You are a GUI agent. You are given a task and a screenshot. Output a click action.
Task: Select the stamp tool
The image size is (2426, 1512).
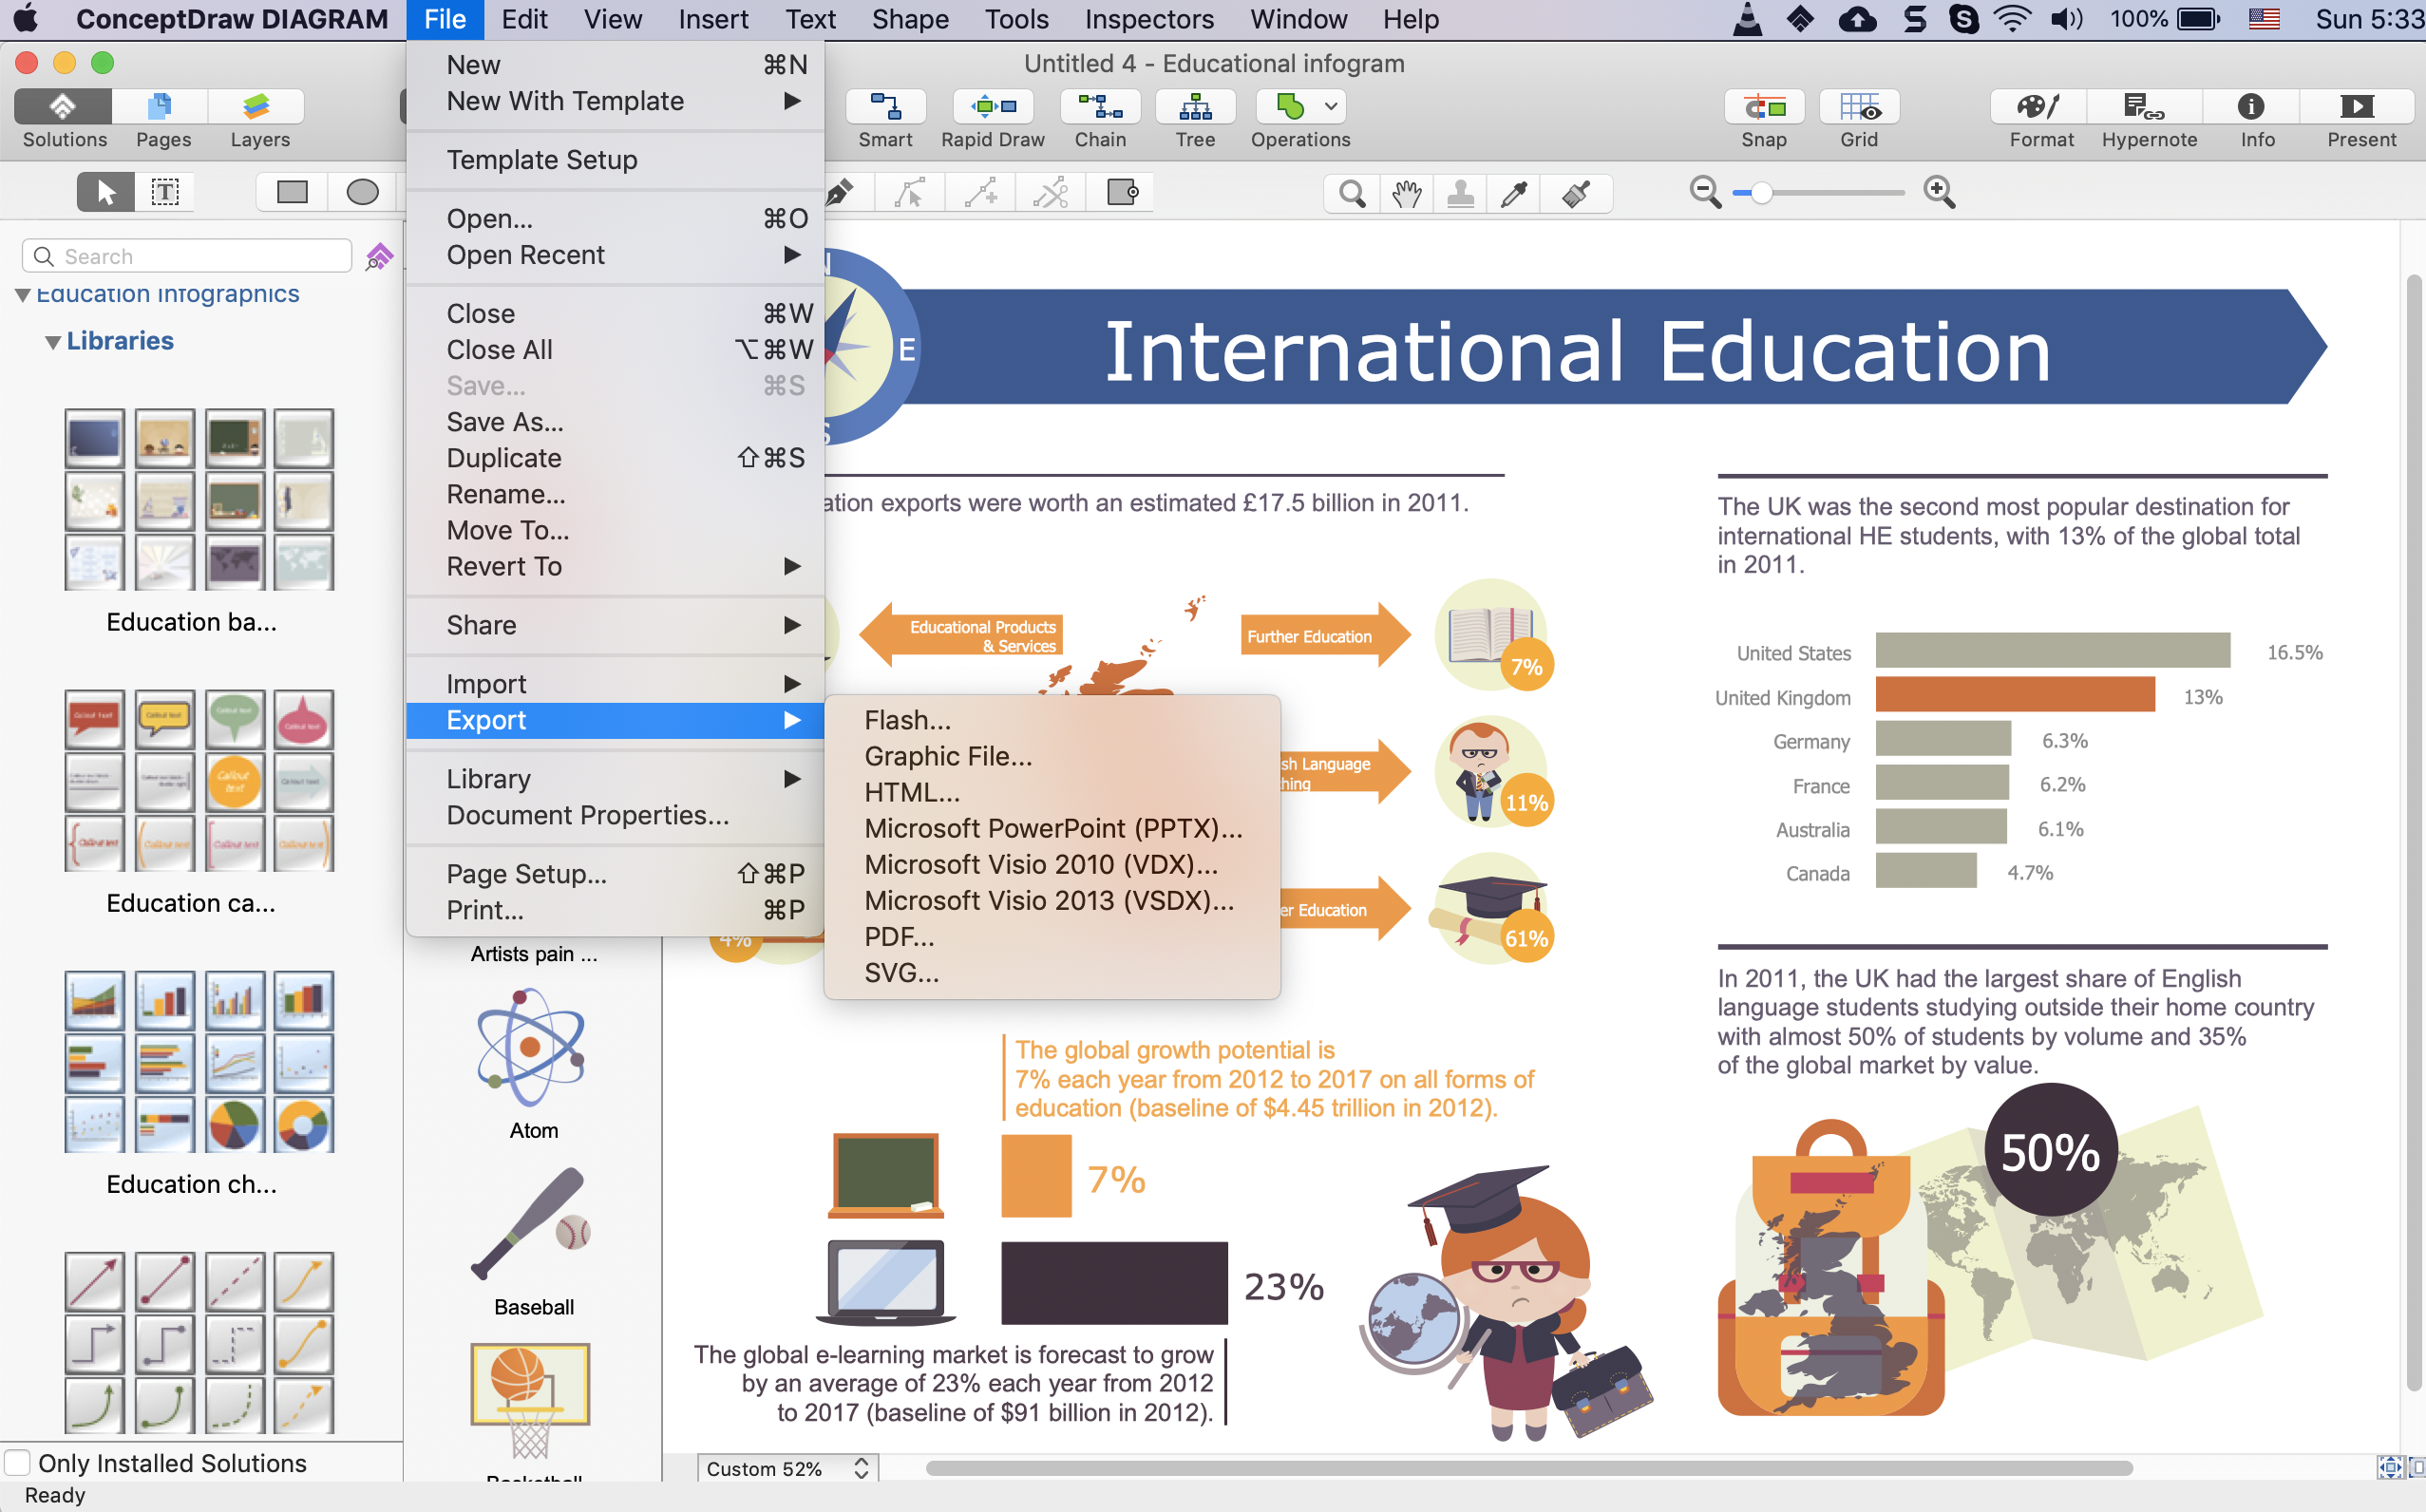coord(1460,193)
